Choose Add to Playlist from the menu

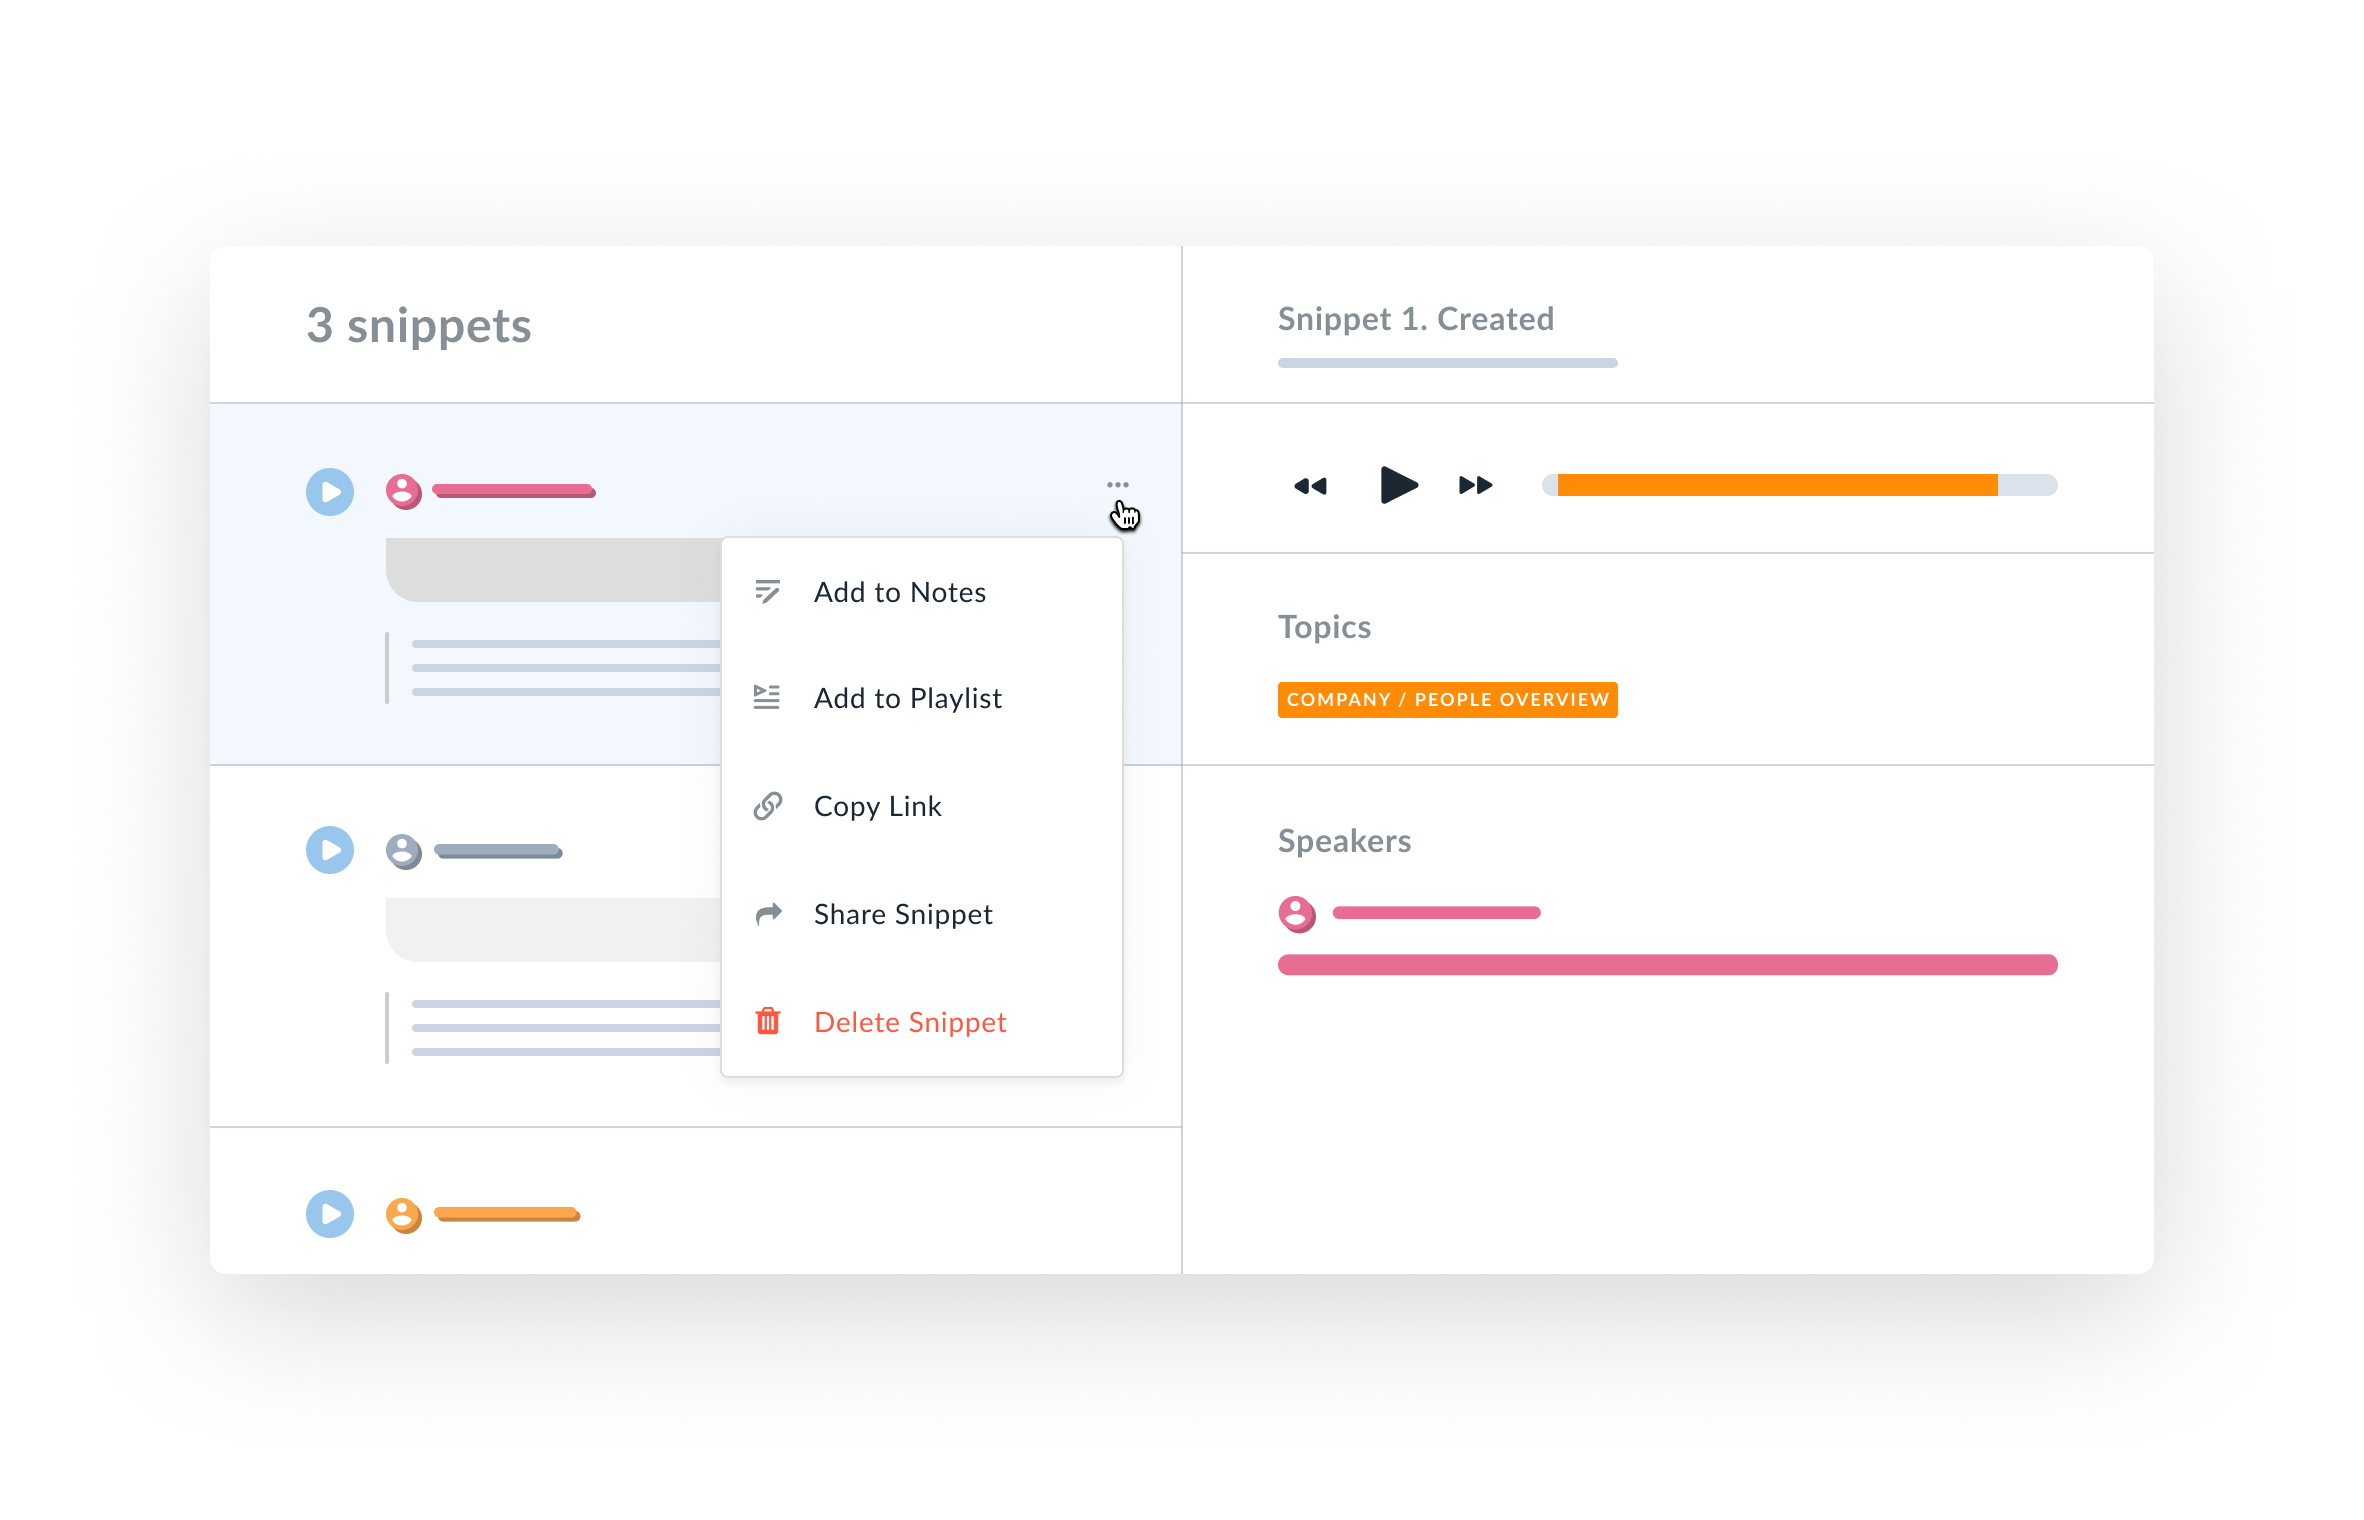tap(922, 698)
